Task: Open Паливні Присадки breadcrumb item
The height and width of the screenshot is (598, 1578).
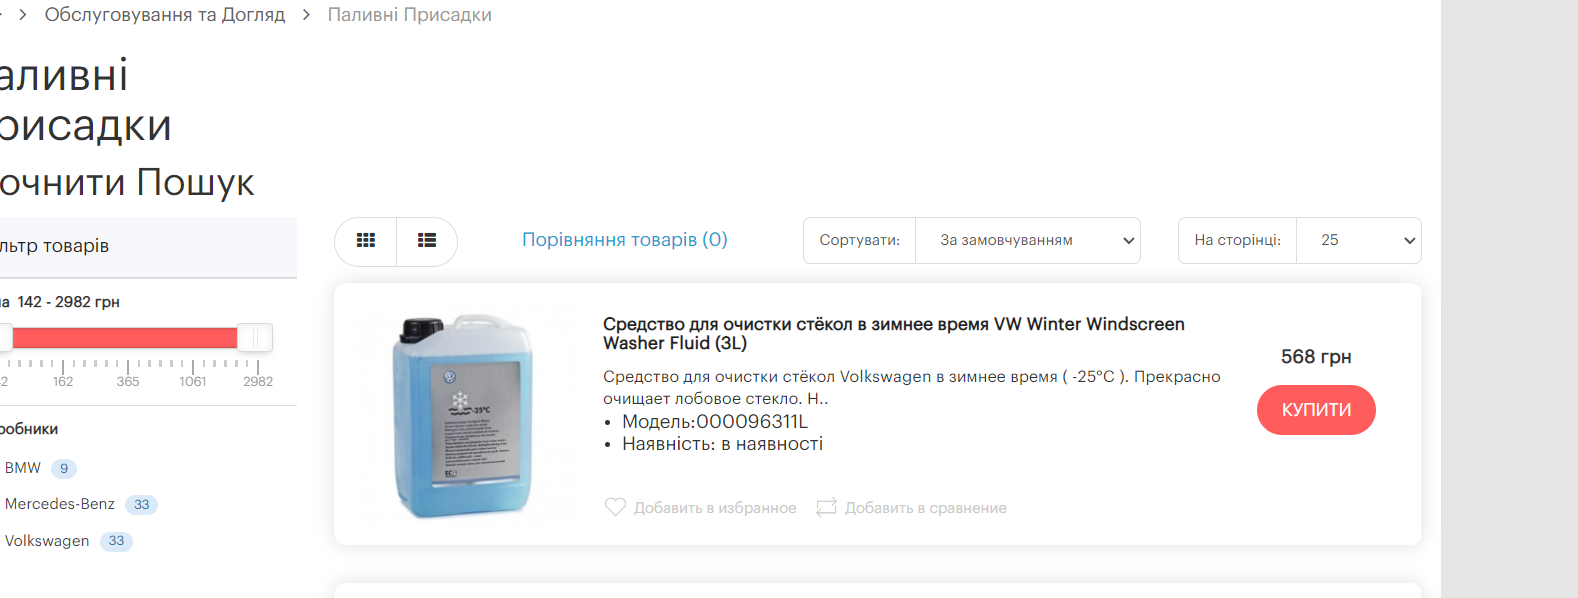Action: point(410,15)
